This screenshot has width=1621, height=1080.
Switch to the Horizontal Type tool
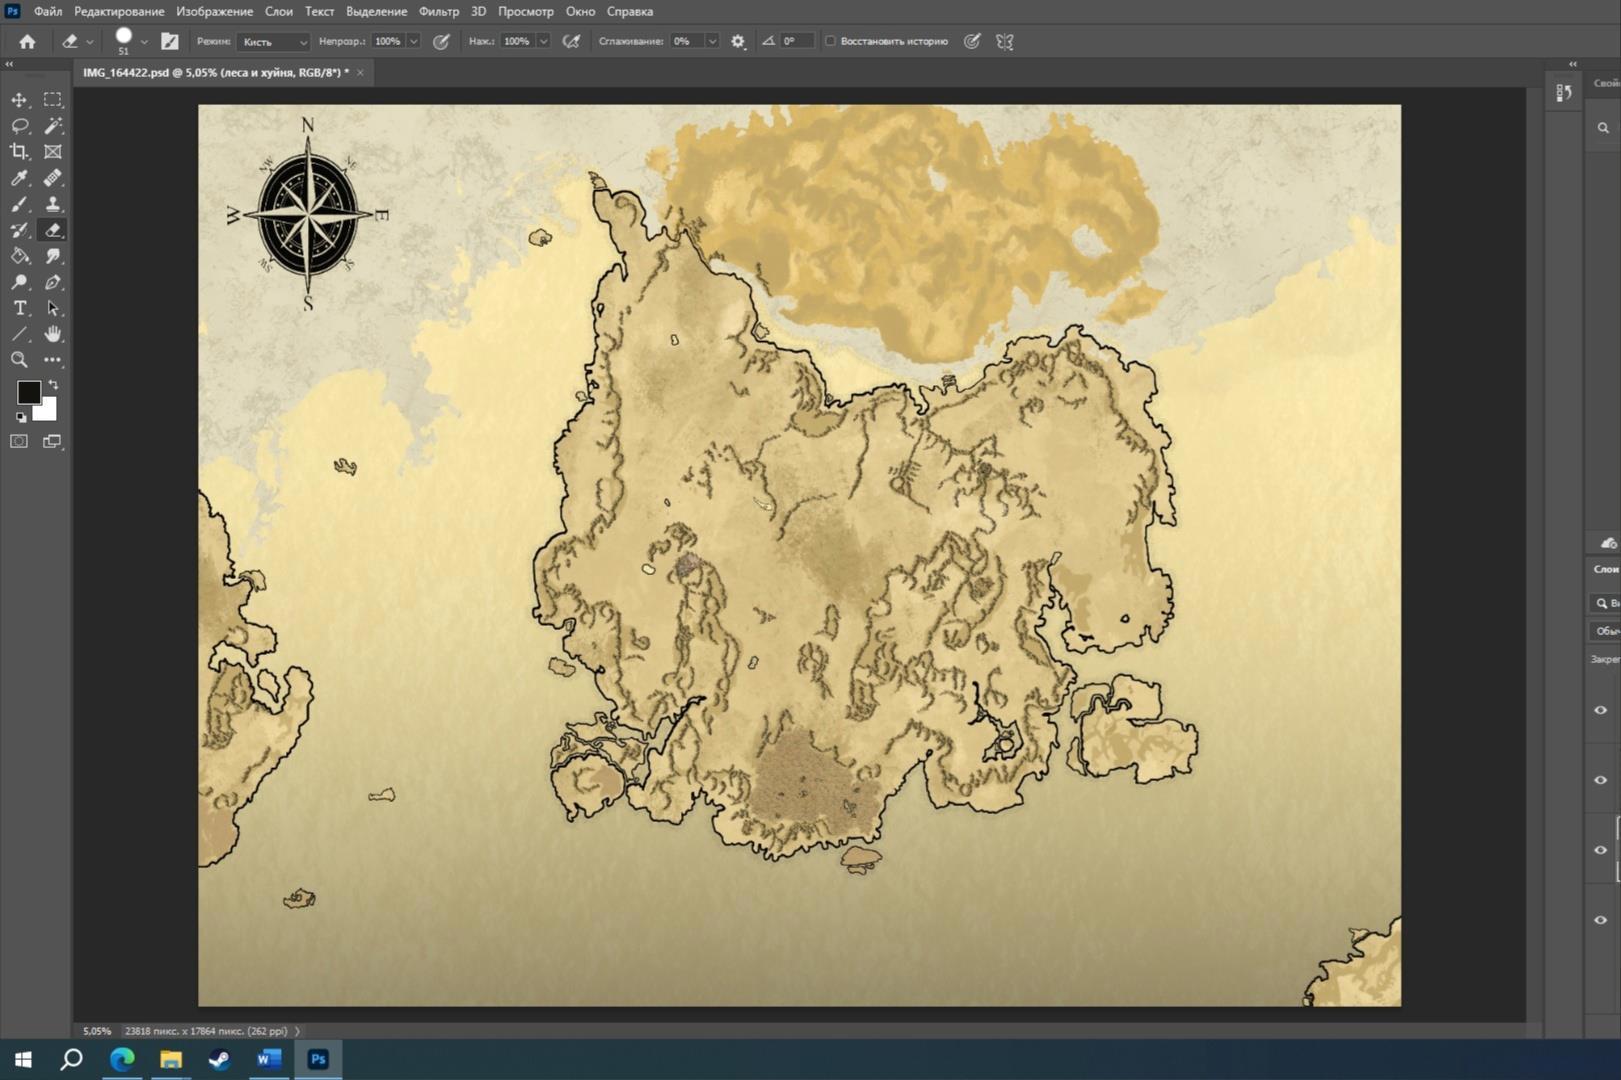tap(19, 308)
